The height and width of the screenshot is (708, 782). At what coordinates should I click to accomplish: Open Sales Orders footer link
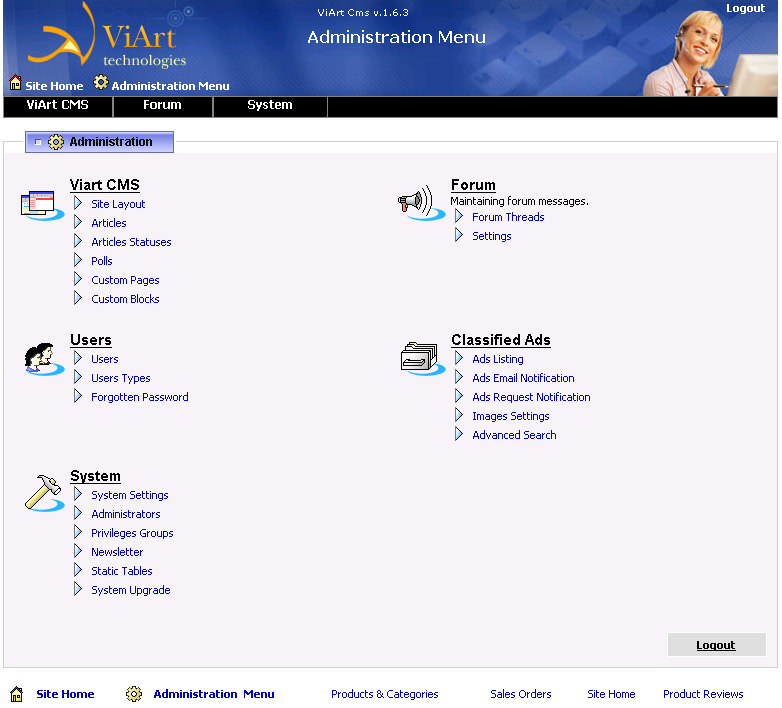point(521,694)
